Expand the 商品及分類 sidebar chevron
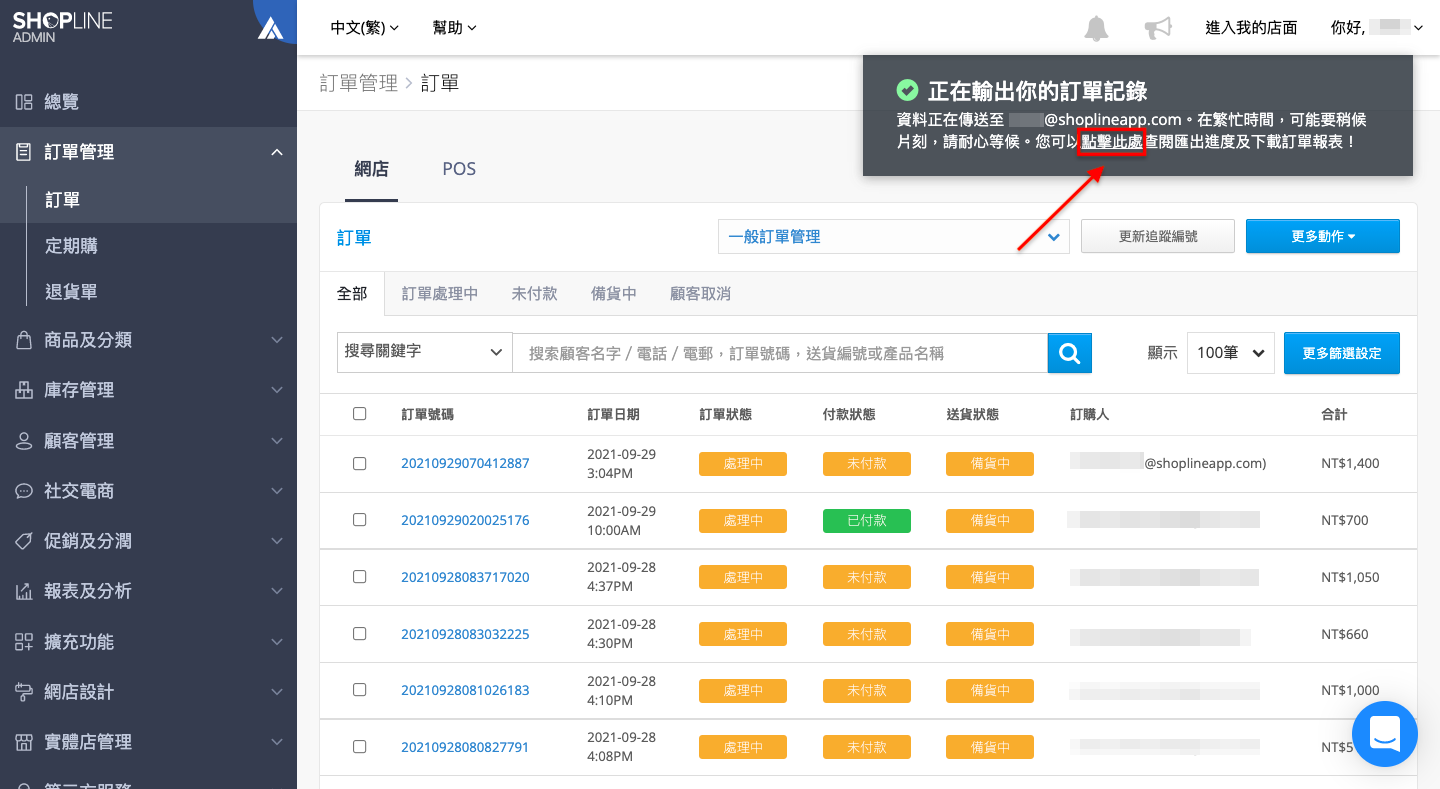The height and width of the screenshot is (789, 1440). 277,340
